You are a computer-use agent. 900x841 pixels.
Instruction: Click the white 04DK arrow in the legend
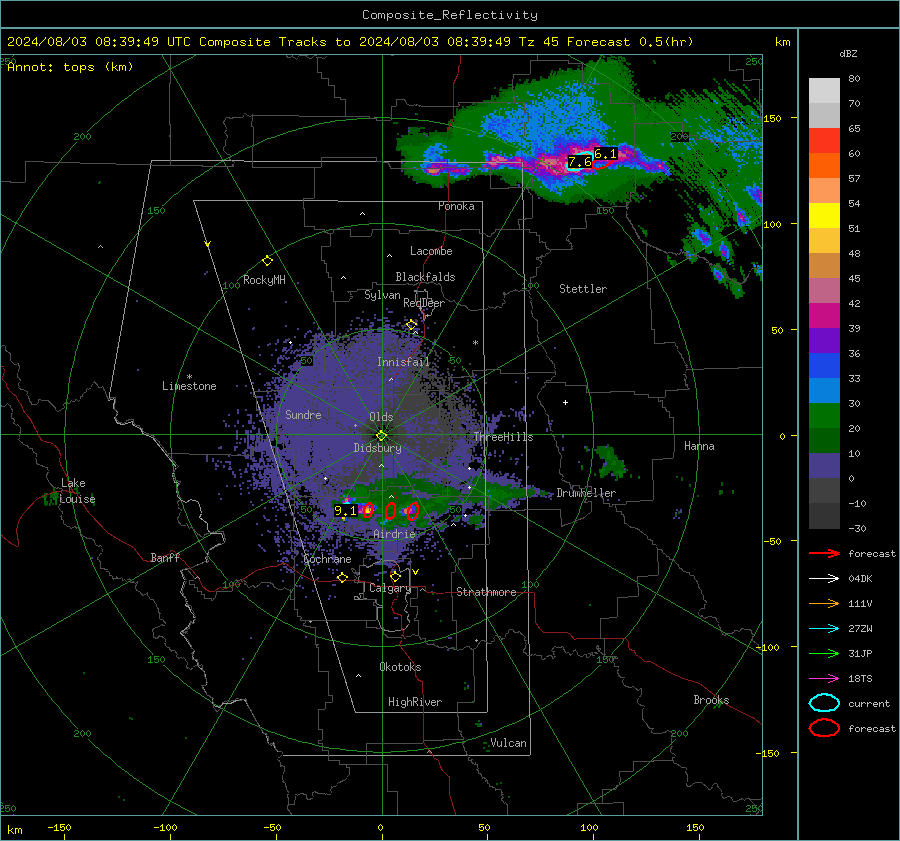824,579
